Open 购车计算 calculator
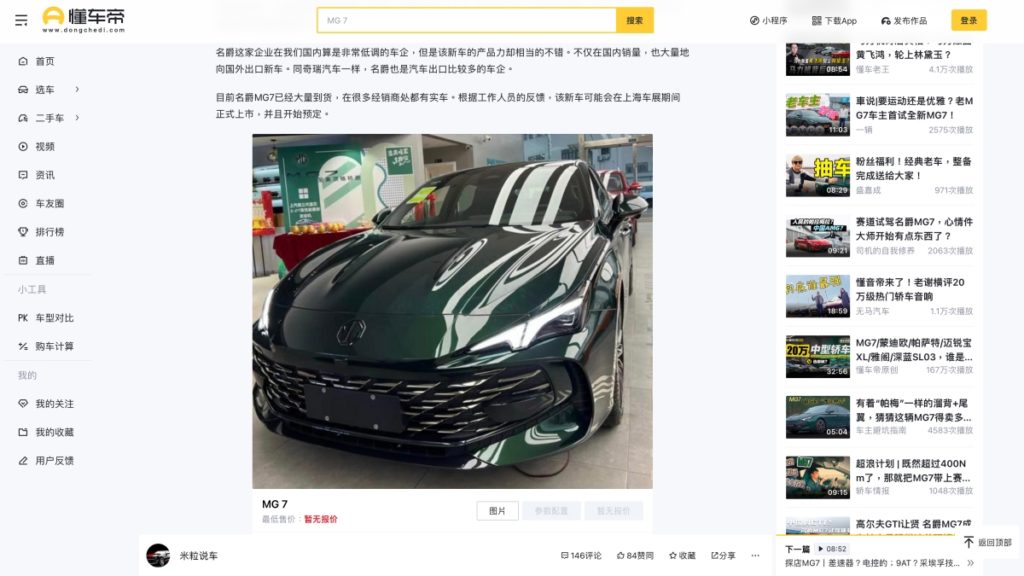The width and height of the screenshot is (1024, 576). 46,346
